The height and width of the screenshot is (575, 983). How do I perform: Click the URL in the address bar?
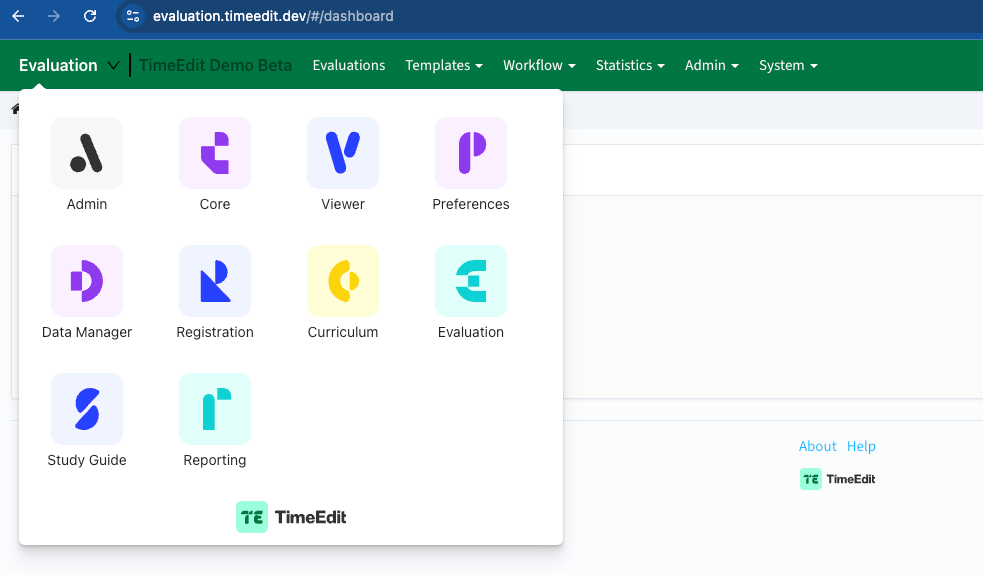pos(273,16)
